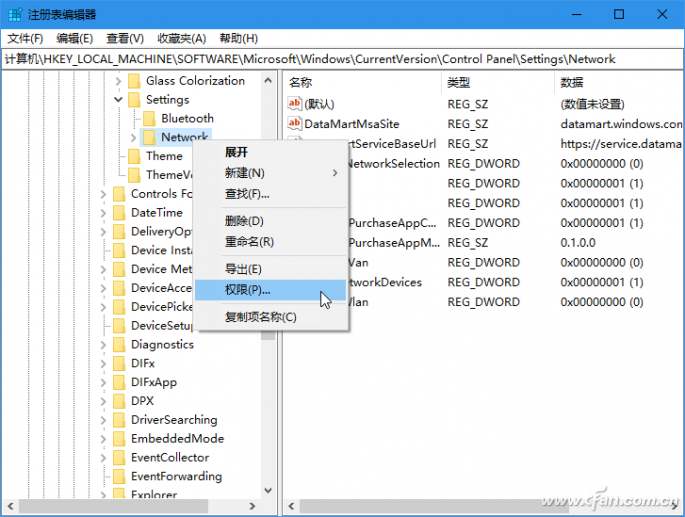685x517 pixels.
Task: Click the Registry Editor title bar icon
Action: [15, 14]
